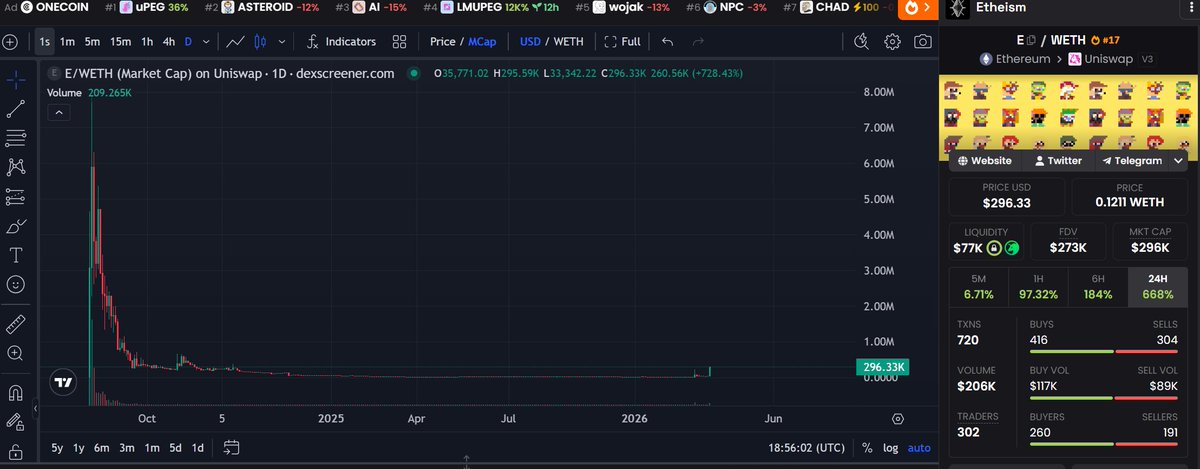Viewport: 1200px width, 469px height.
Task: Open the multi-chart layout grid
Action: tap(400, 42)
